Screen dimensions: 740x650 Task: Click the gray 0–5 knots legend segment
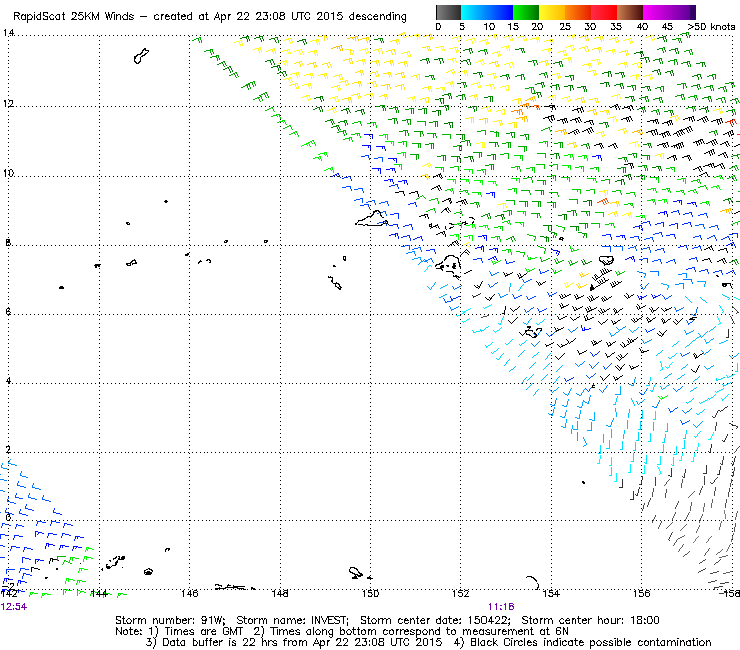(448, 12)
